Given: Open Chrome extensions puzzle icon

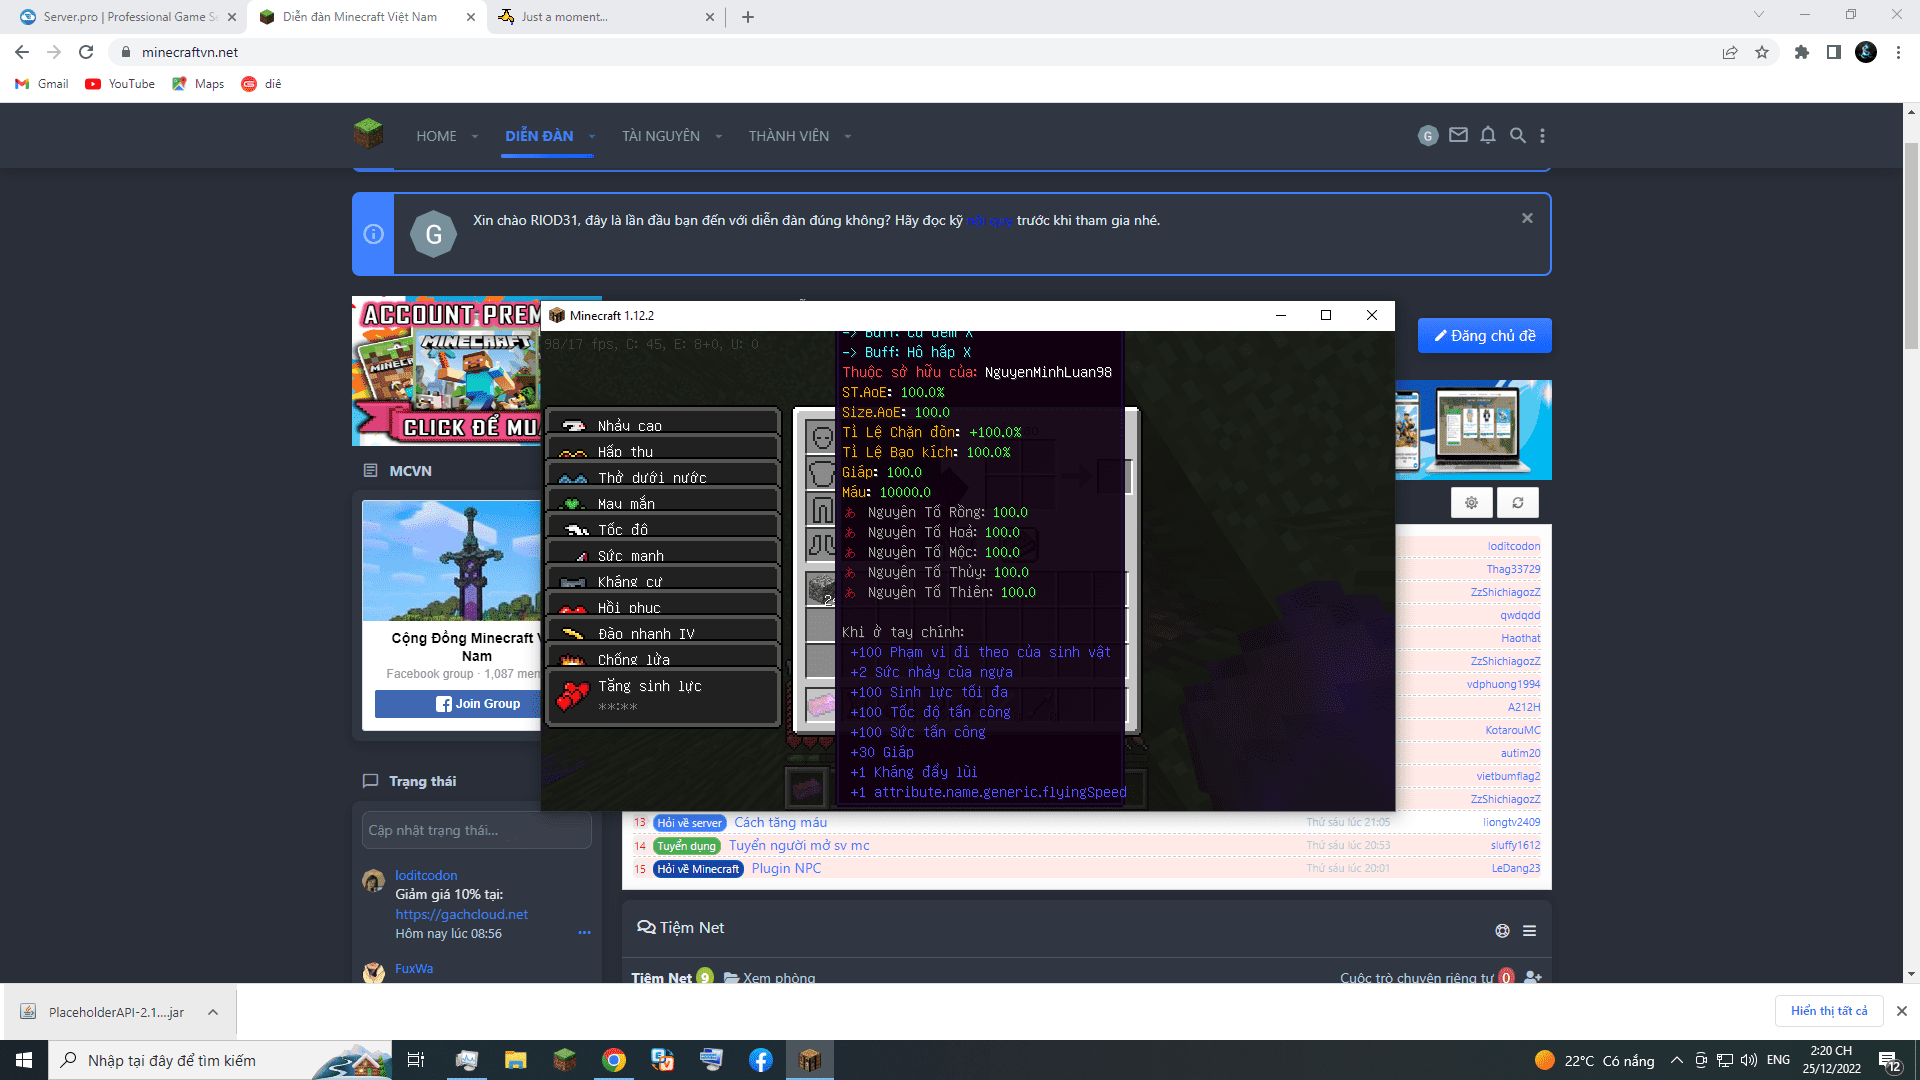Looking at the screenshot, I should (x=1801, y=52).
